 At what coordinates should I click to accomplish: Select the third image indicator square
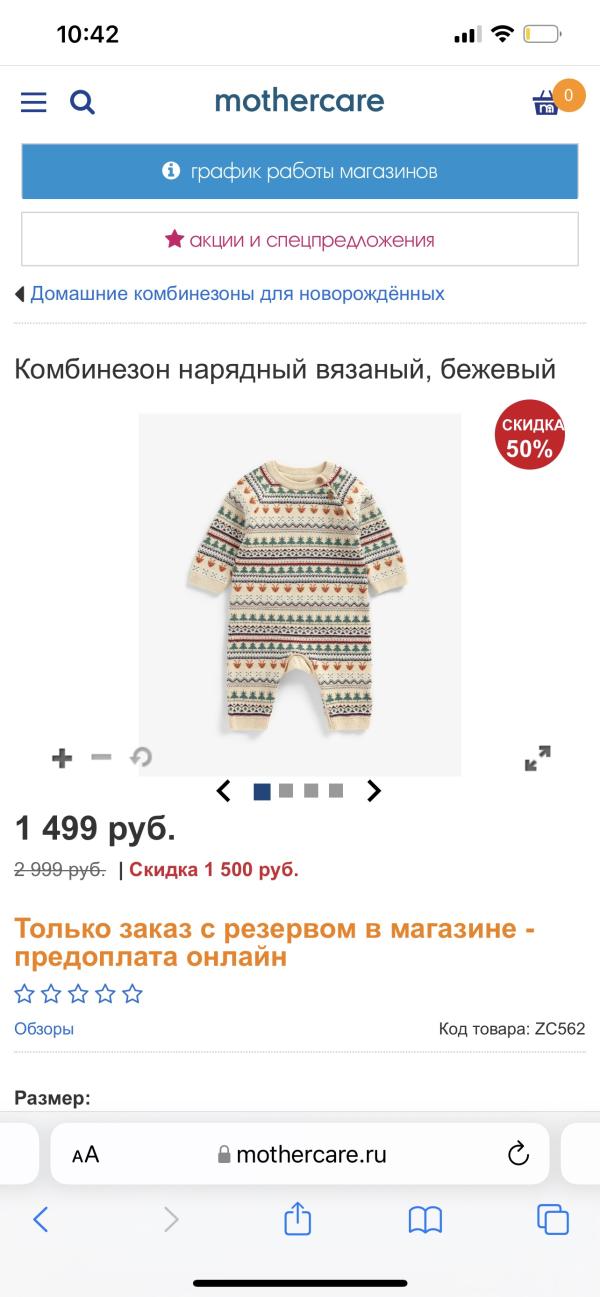[311, 791]
